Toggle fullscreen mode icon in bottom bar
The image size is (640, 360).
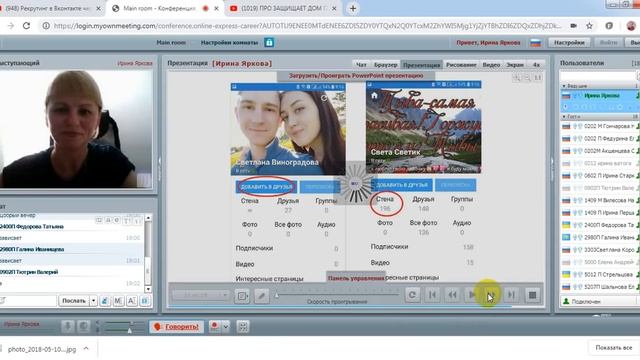point(243,327)
